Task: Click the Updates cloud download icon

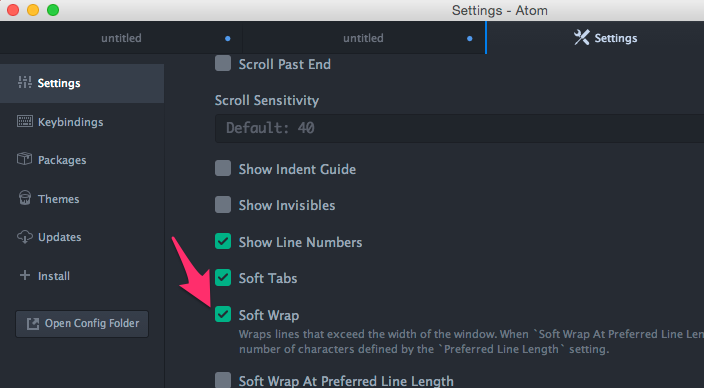Action: pyautogui.click(x=25, y=237)
